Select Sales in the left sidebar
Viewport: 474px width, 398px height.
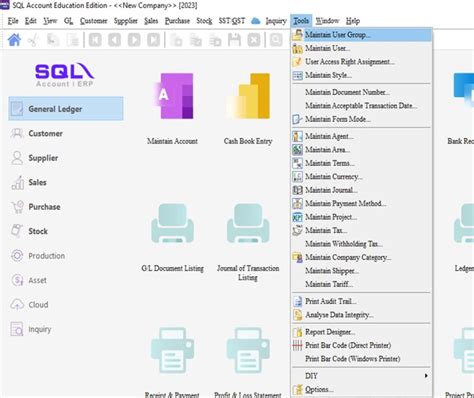point(66,182)
